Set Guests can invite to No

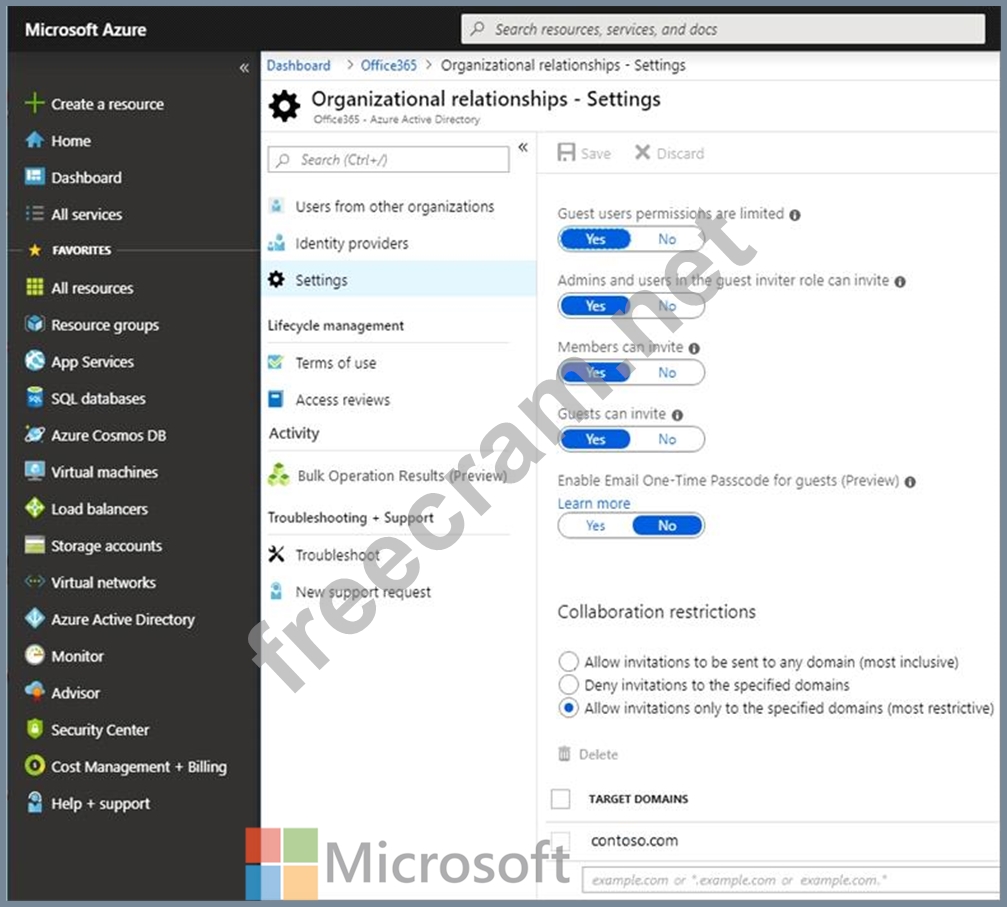667,439
